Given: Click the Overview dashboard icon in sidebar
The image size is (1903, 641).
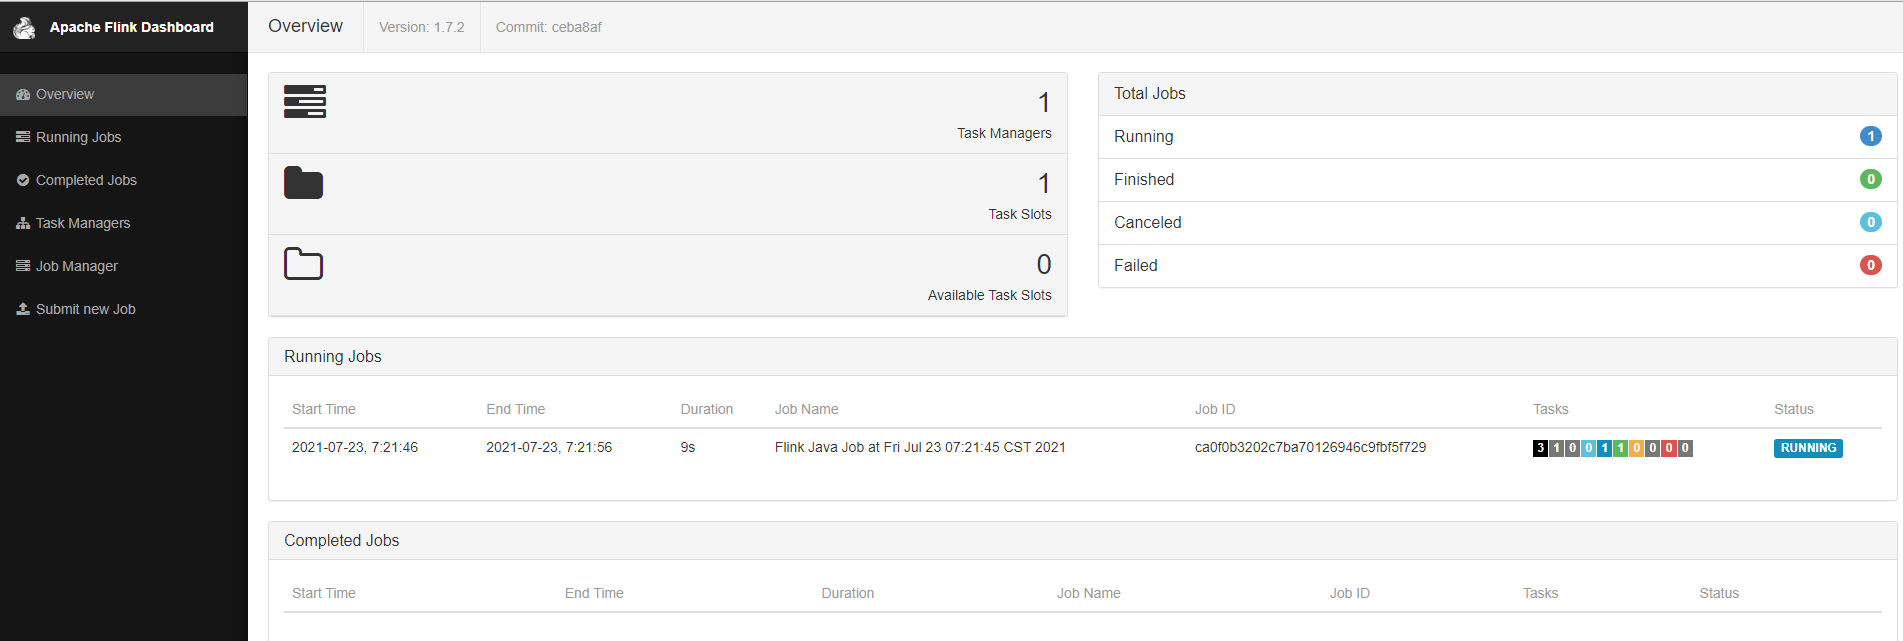Looking at the screenshot, I should (x=23, y=94).
